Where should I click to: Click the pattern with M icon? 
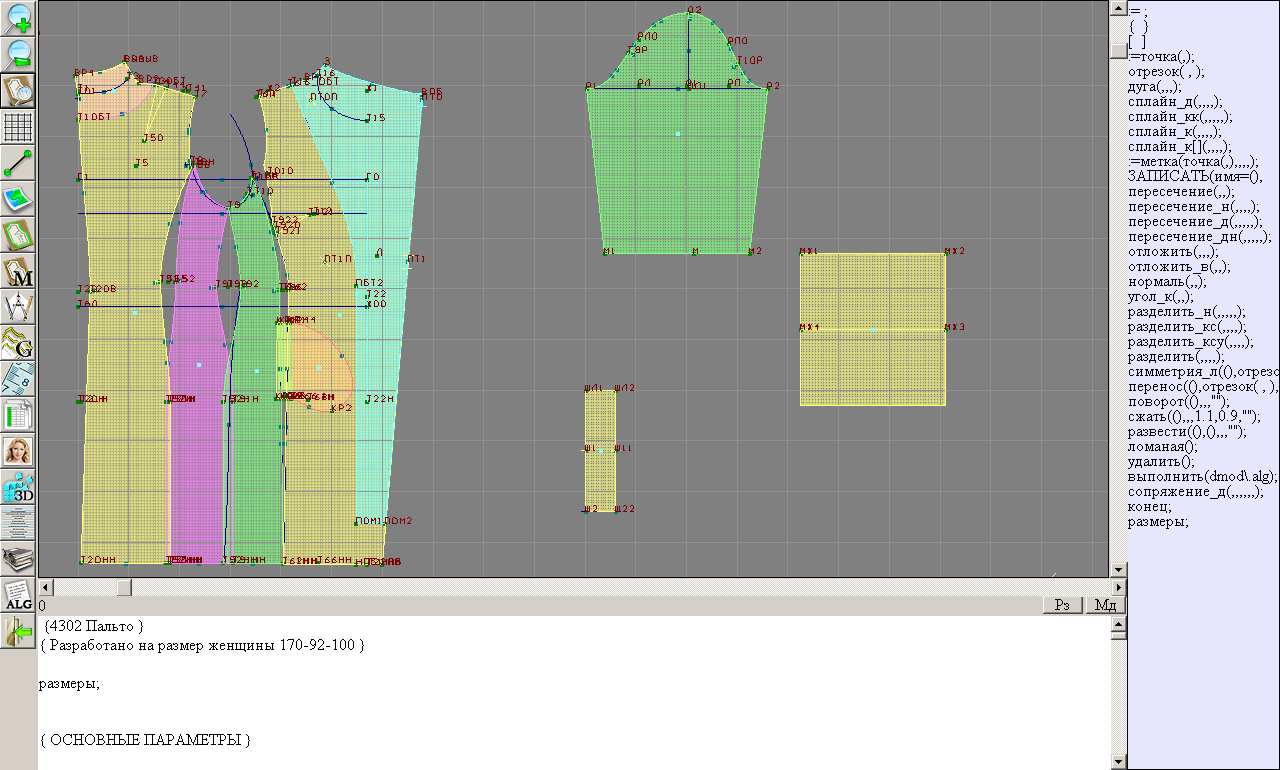pos(18,271)
